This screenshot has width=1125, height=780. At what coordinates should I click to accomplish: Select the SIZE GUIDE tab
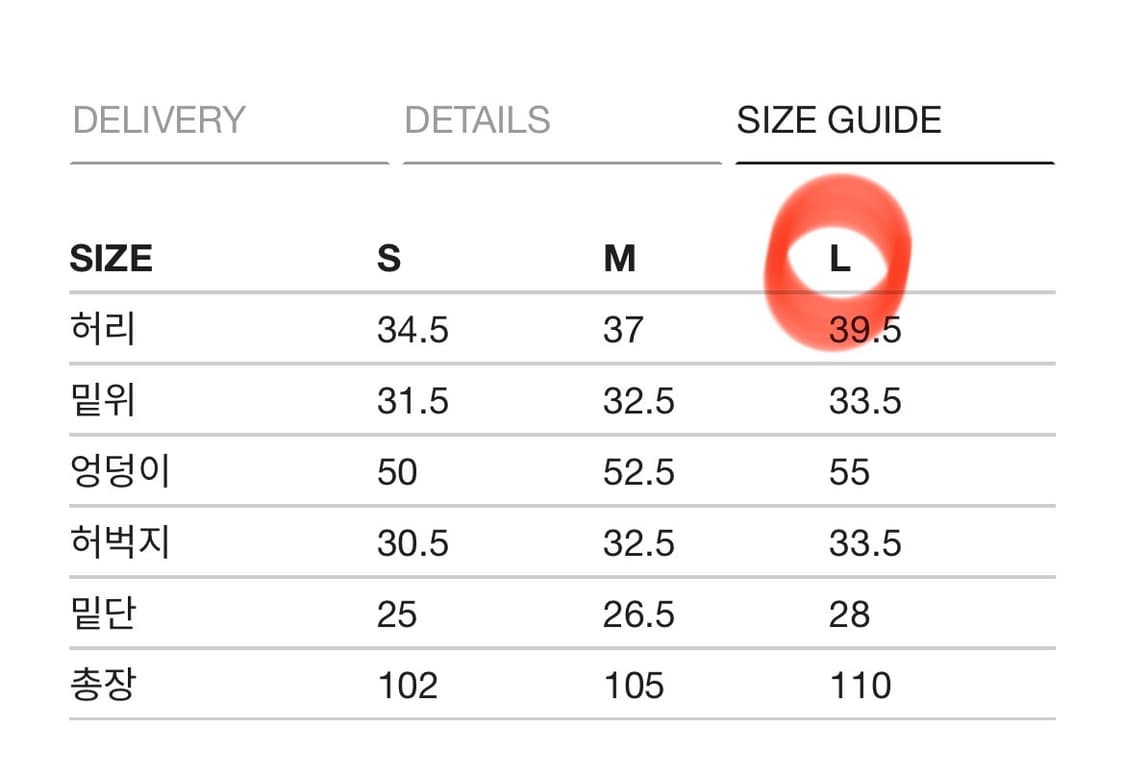click(839, 121)
